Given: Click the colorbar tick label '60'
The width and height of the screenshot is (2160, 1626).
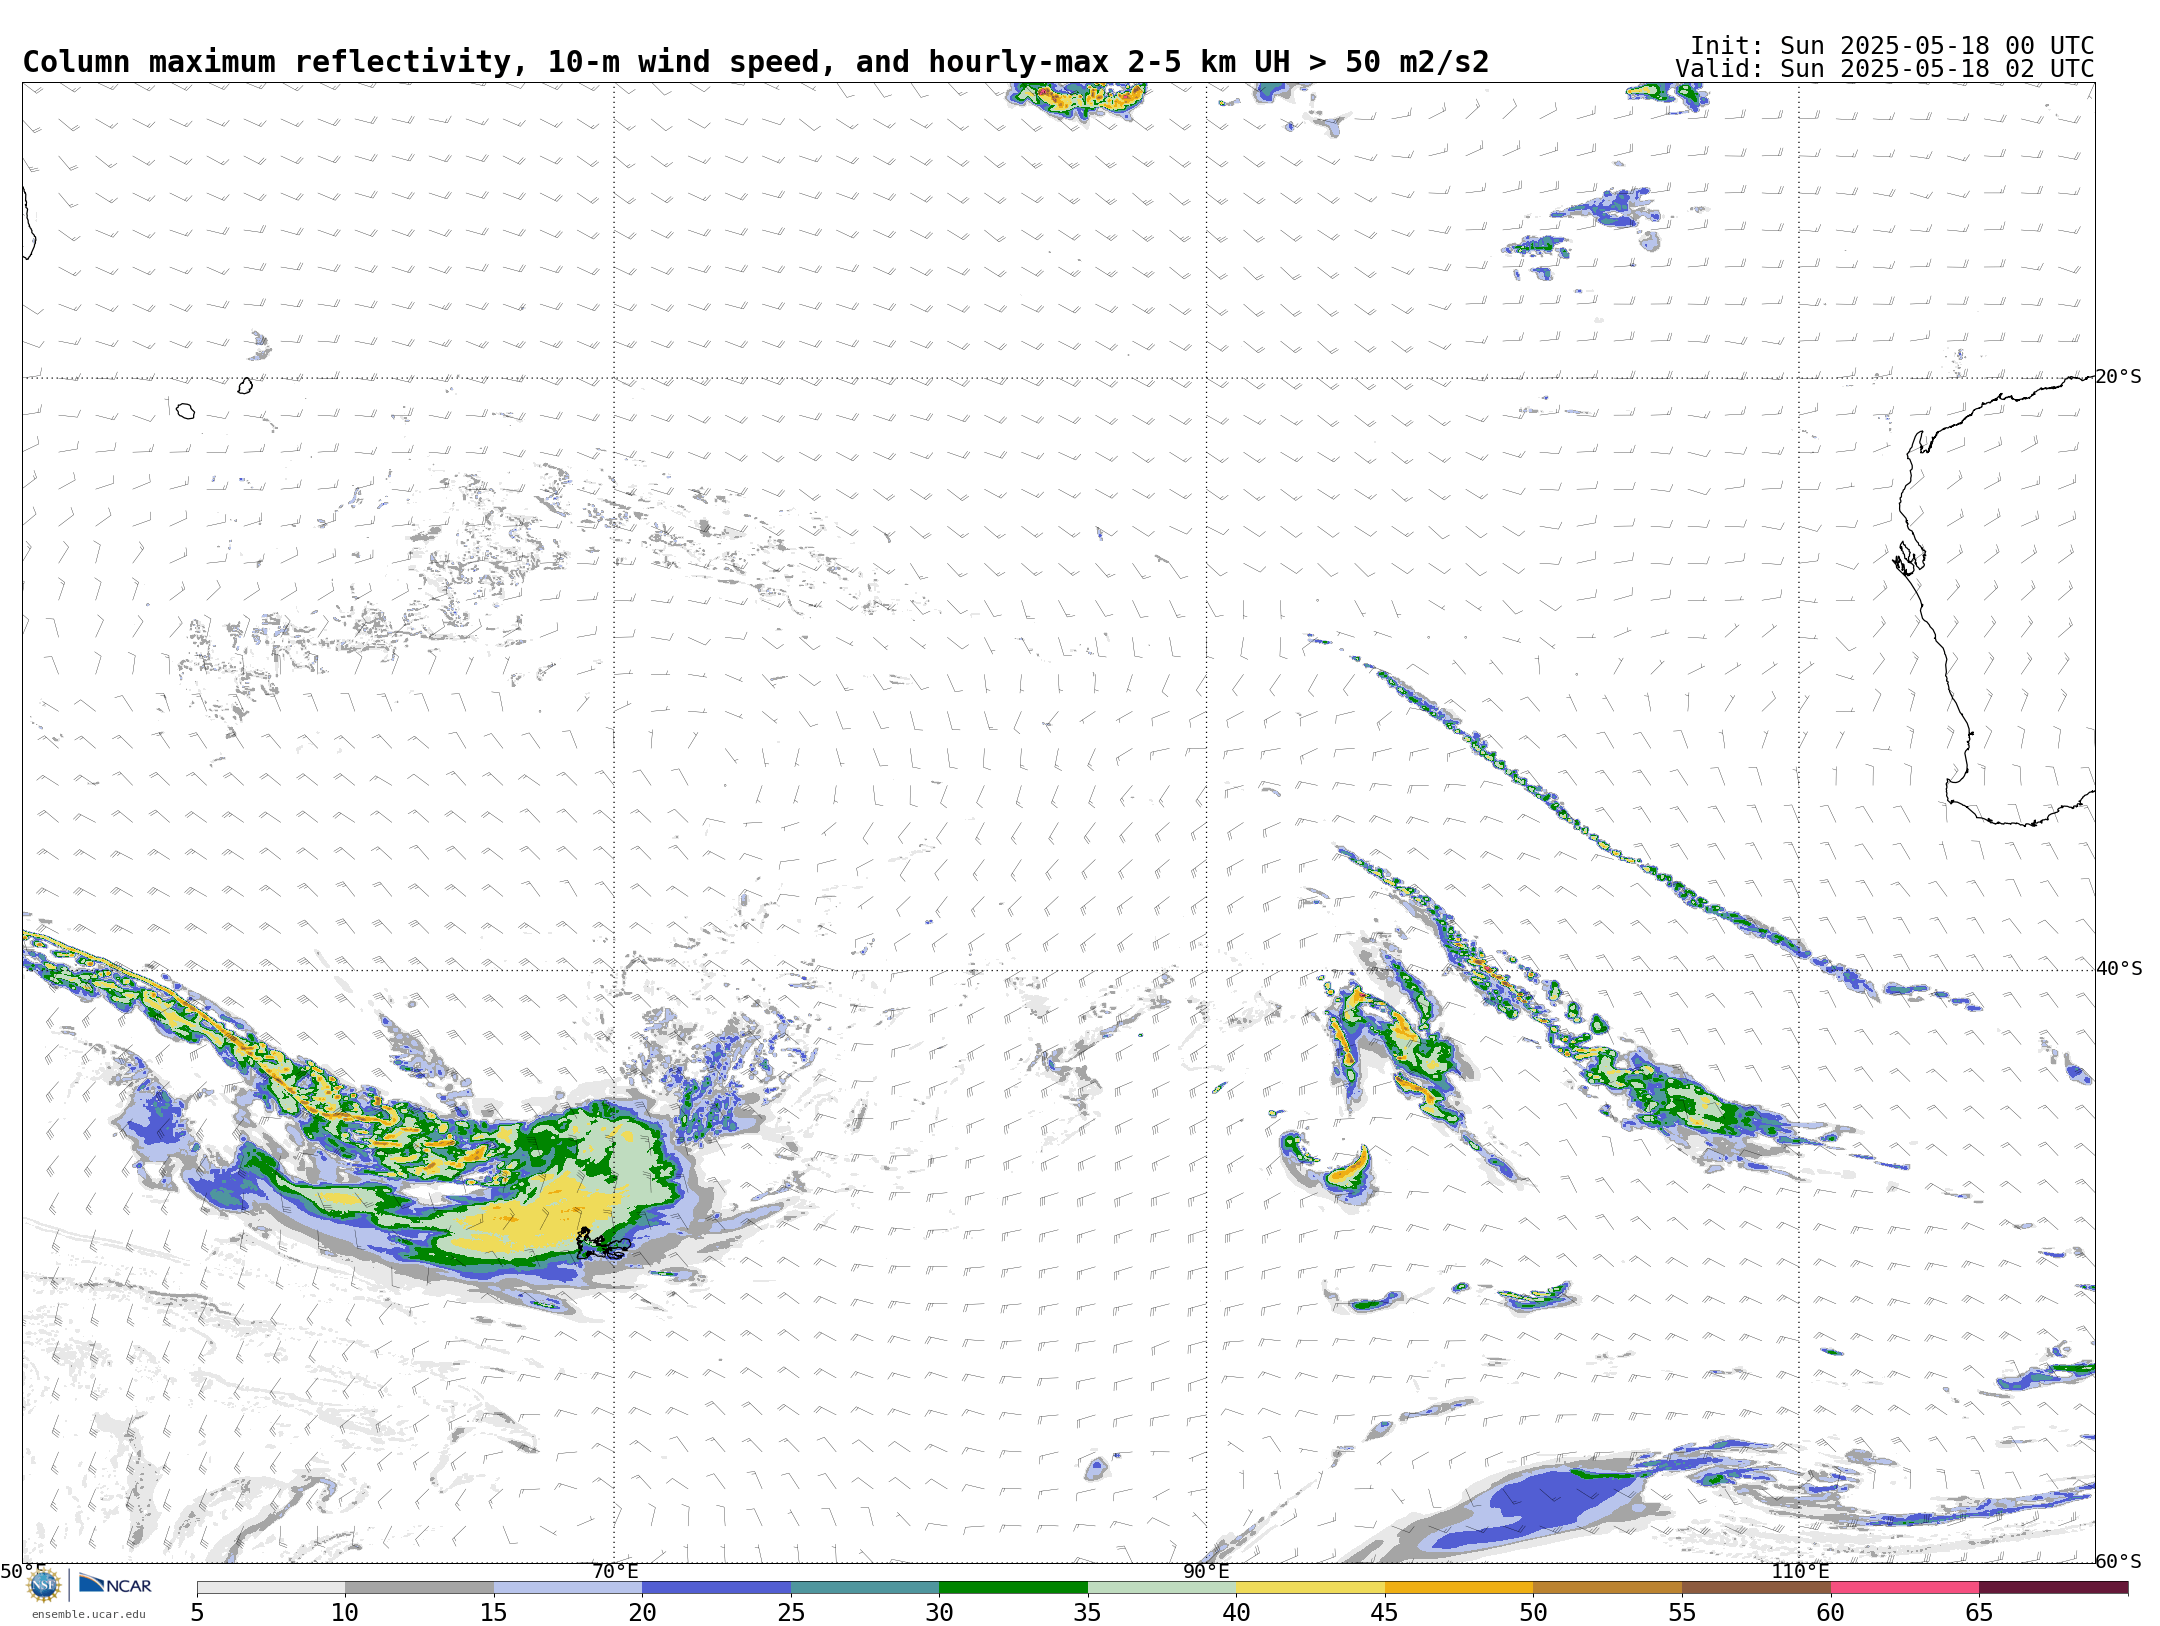Looking at the screenshot, I should 1831,1612.
